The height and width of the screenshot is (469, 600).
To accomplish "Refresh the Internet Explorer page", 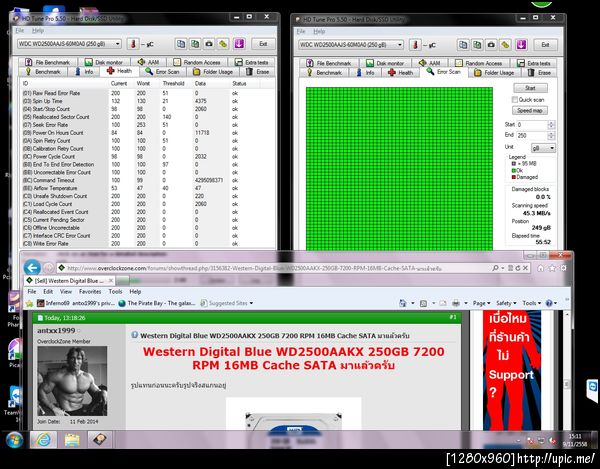I will [x=518, y=268].
